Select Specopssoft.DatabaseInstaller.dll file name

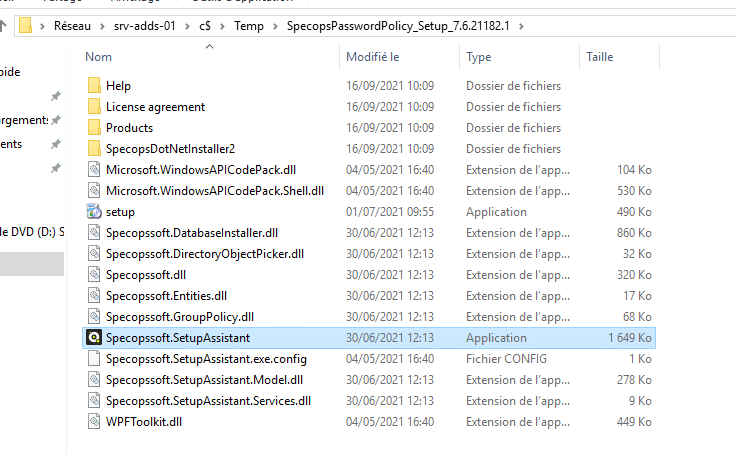click(192, 233)
